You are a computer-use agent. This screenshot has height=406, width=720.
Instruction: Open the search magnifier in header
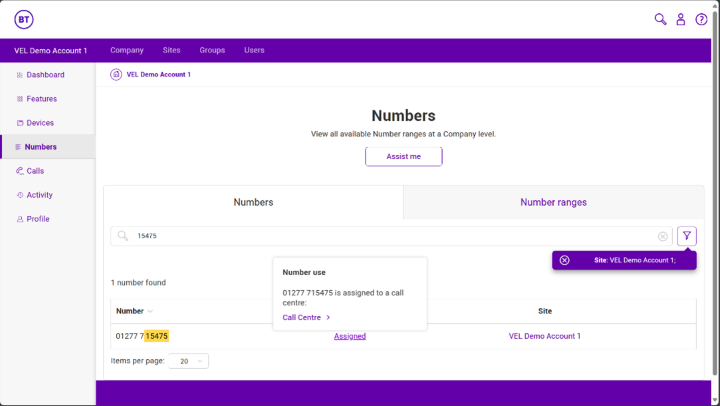coord(660,19)
